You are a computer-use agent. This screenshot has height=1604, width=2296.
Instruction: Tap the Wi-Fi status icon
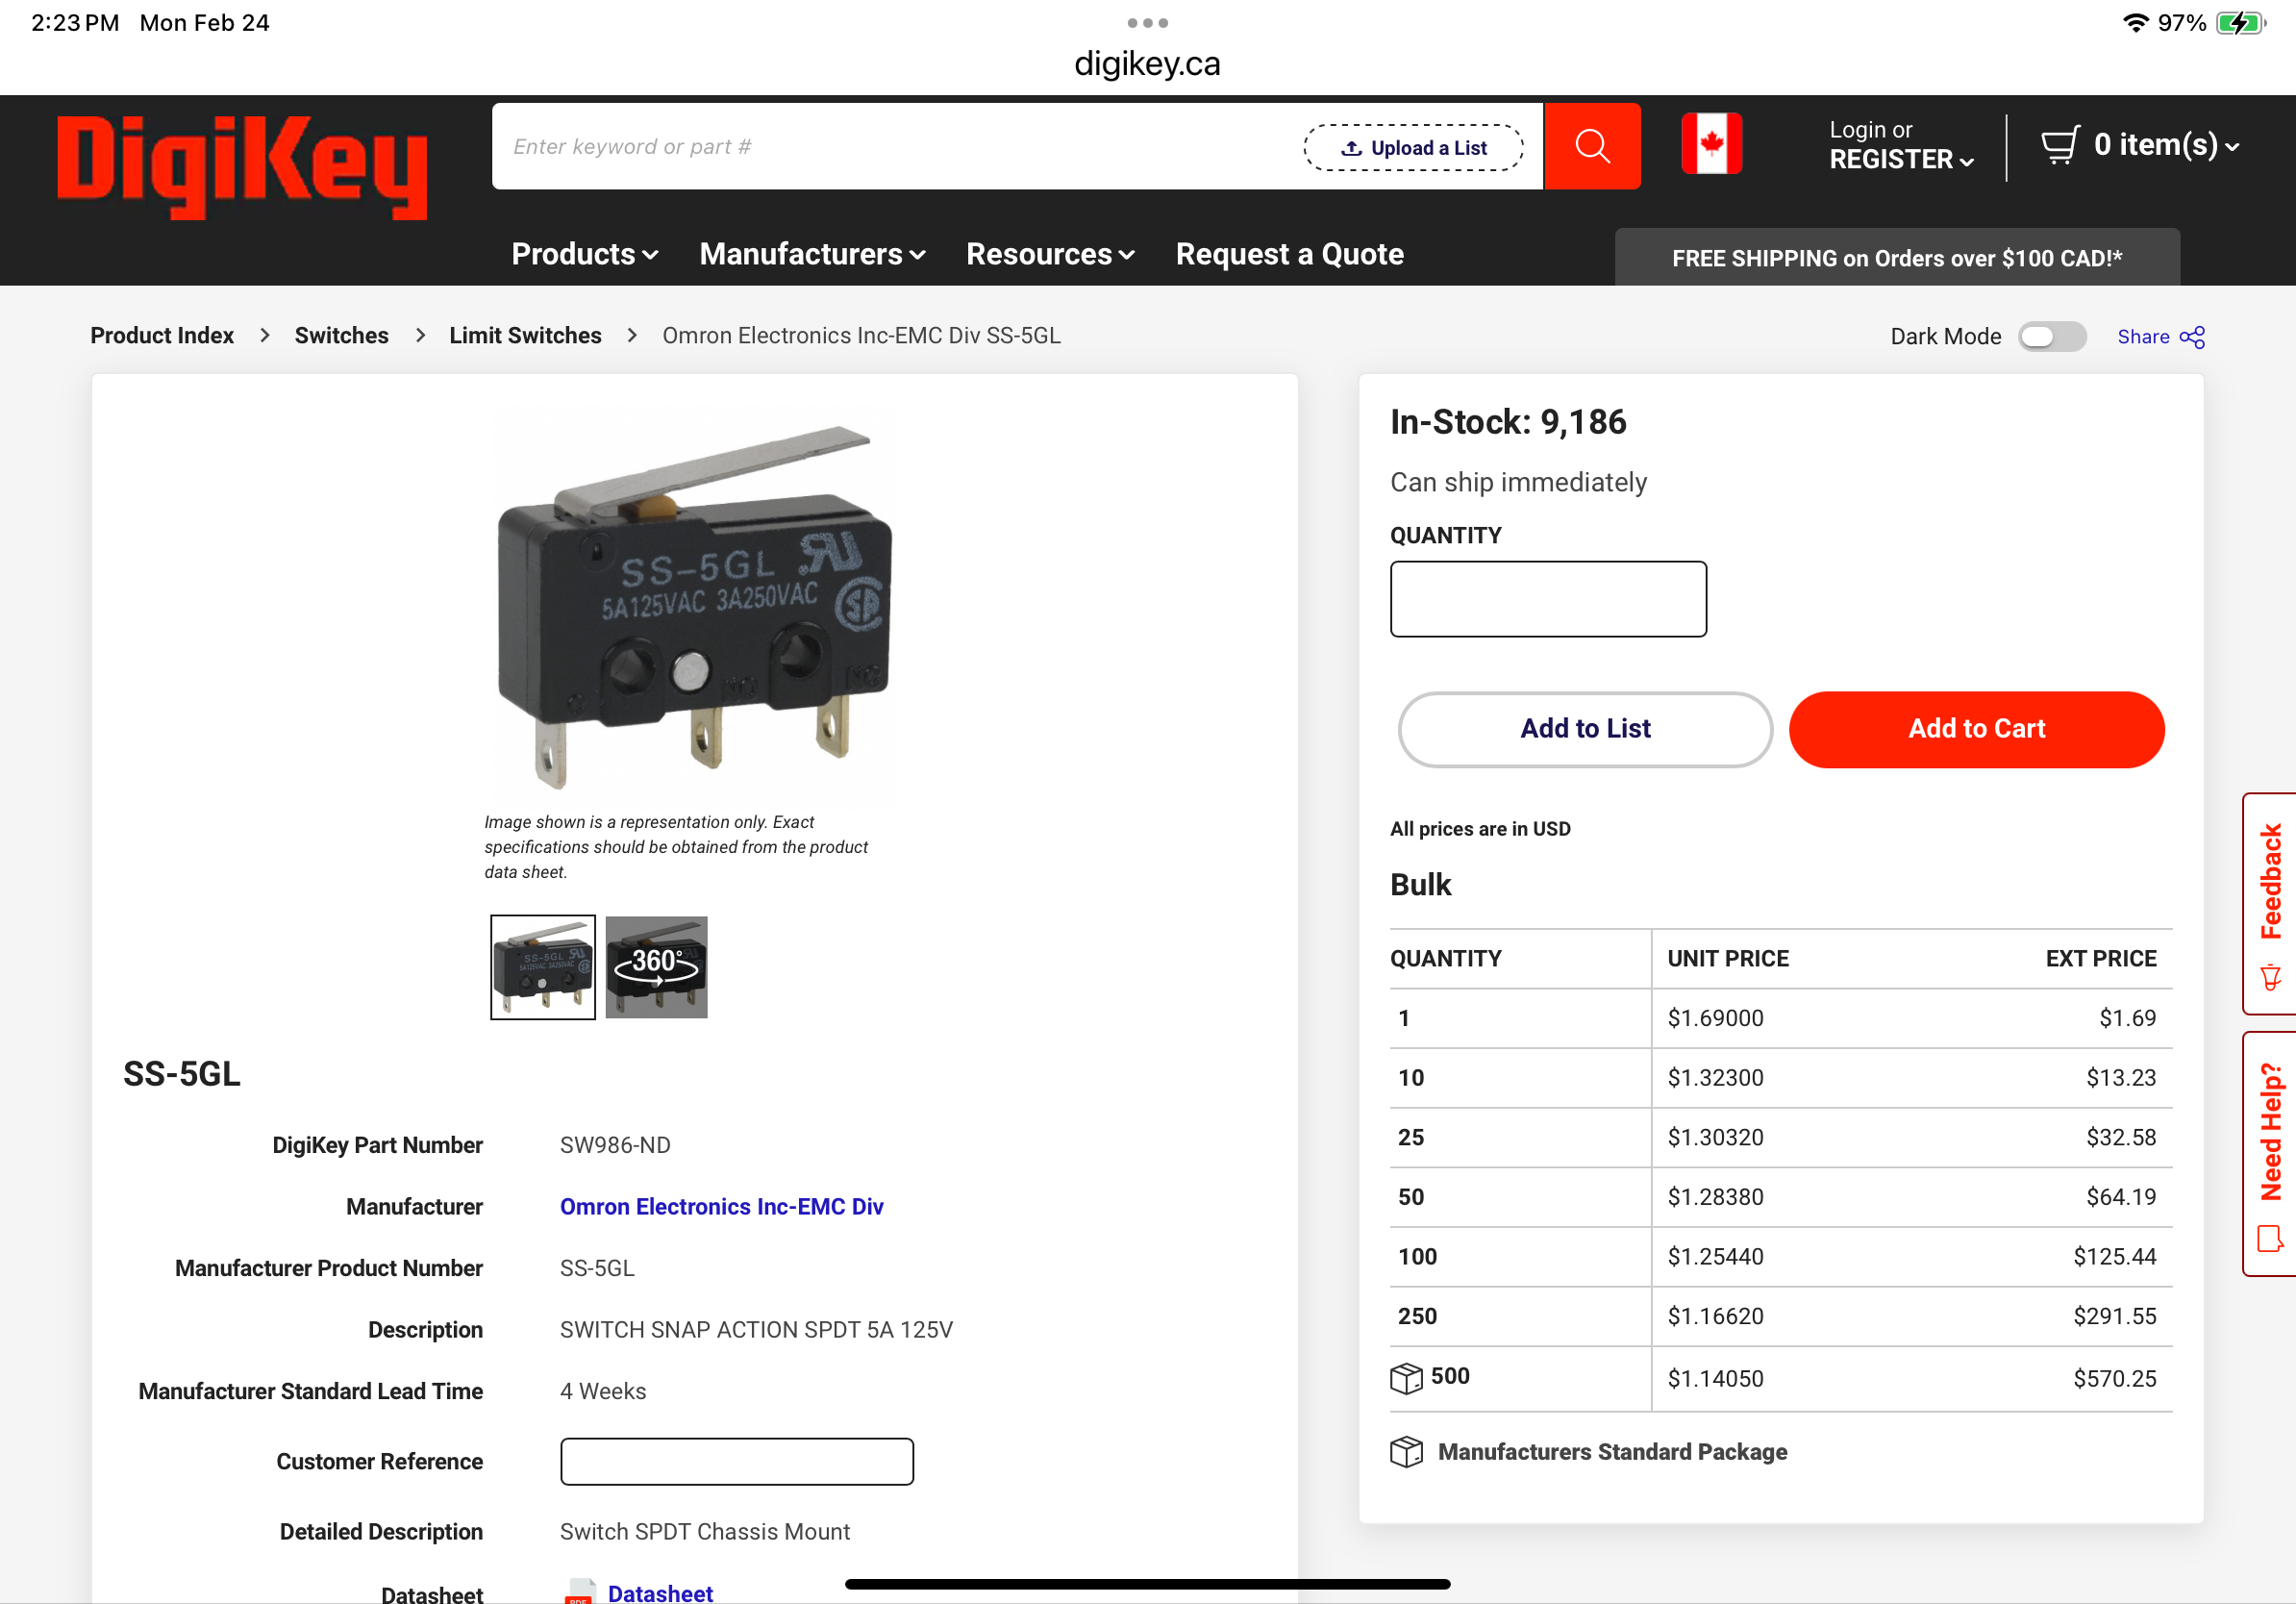click(2135, 22)
